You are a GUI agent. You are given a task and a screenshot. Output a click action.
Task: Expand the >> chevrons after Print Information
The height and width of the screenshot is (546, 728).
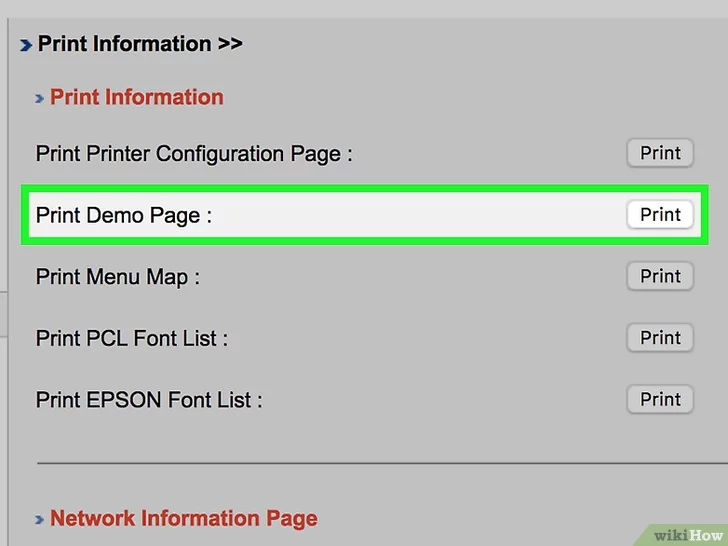coord(229,44)
